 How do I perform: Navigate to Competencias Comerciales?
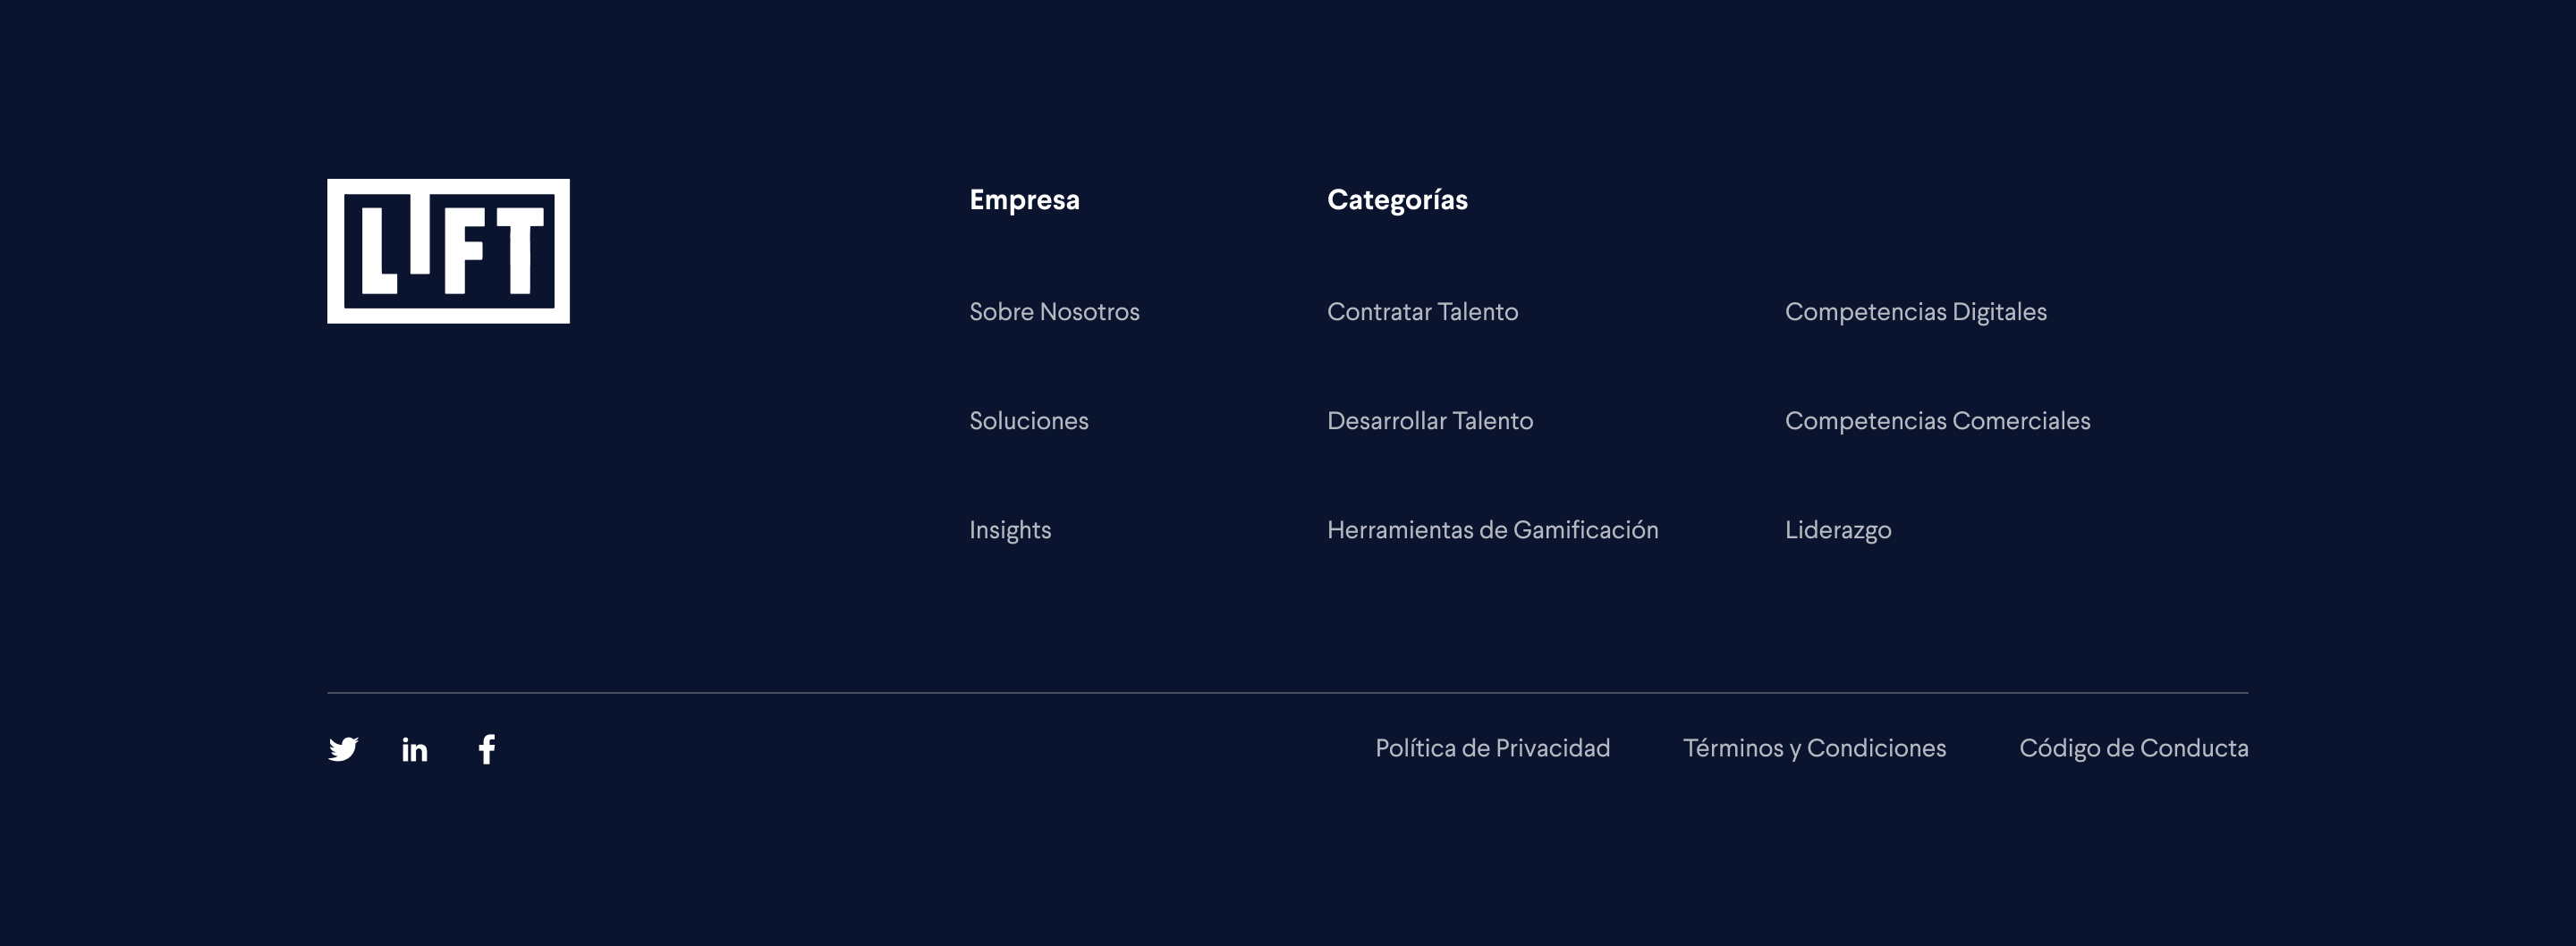pos(1938,421)
